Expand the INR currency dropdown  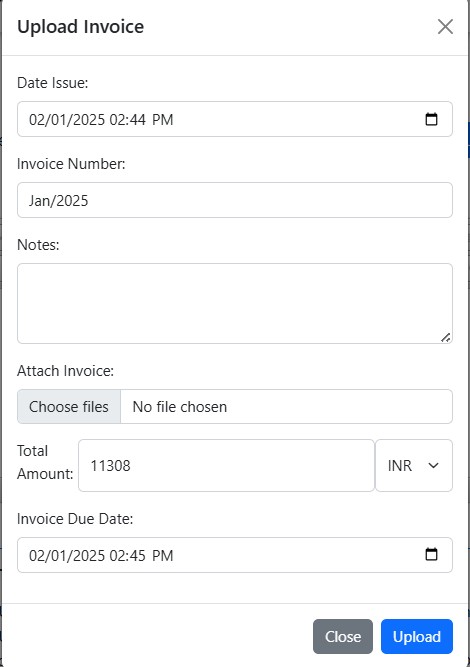414,465
